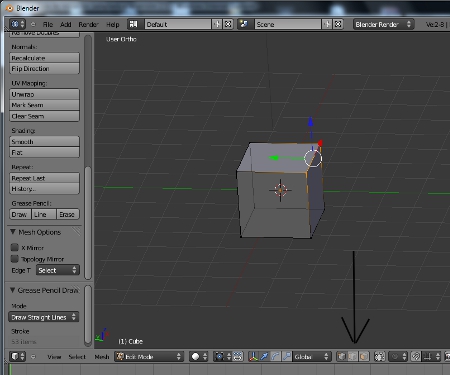Toggle limit selection to visible icon
The height and width of the screenshot is (375, 450).
click(379, 357)
